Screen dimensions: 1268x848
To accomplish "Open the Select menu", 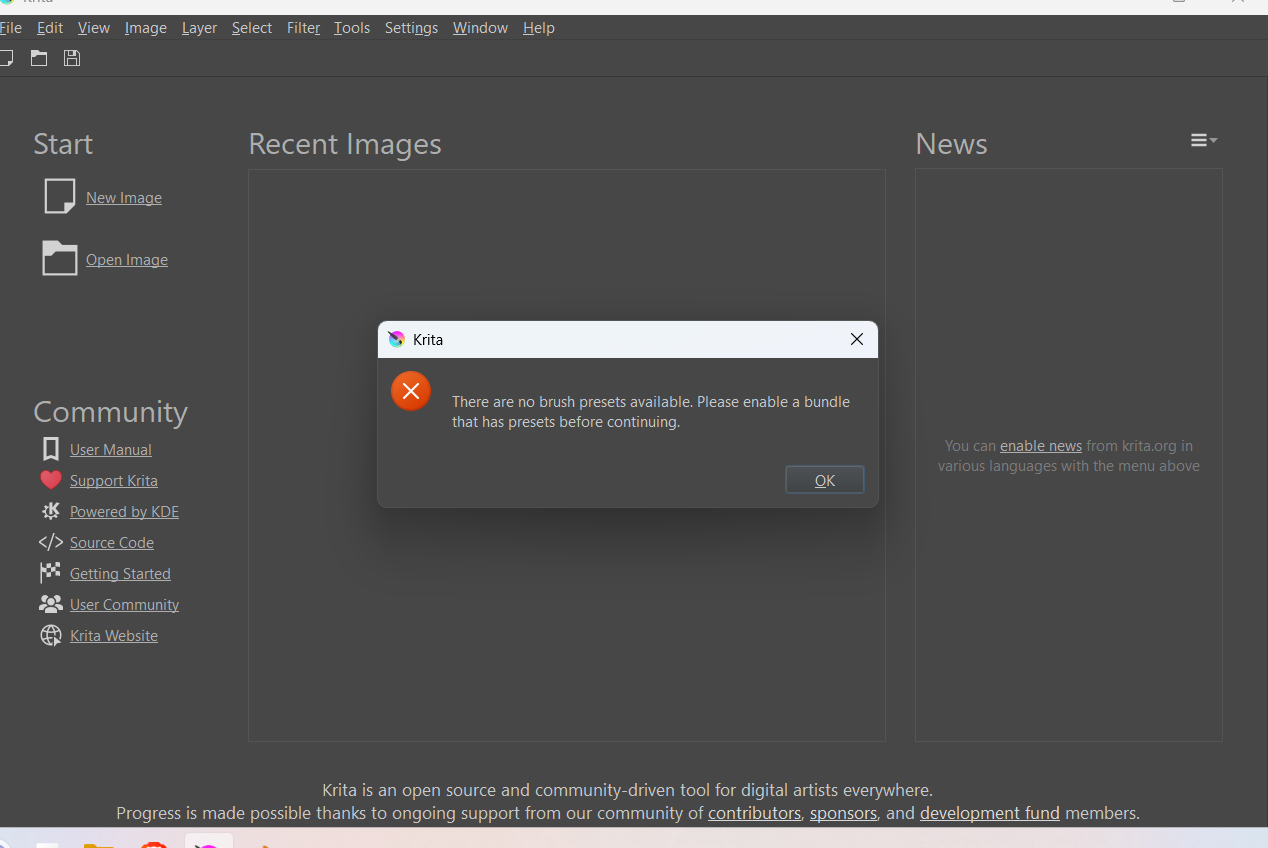I will point(252,28).
